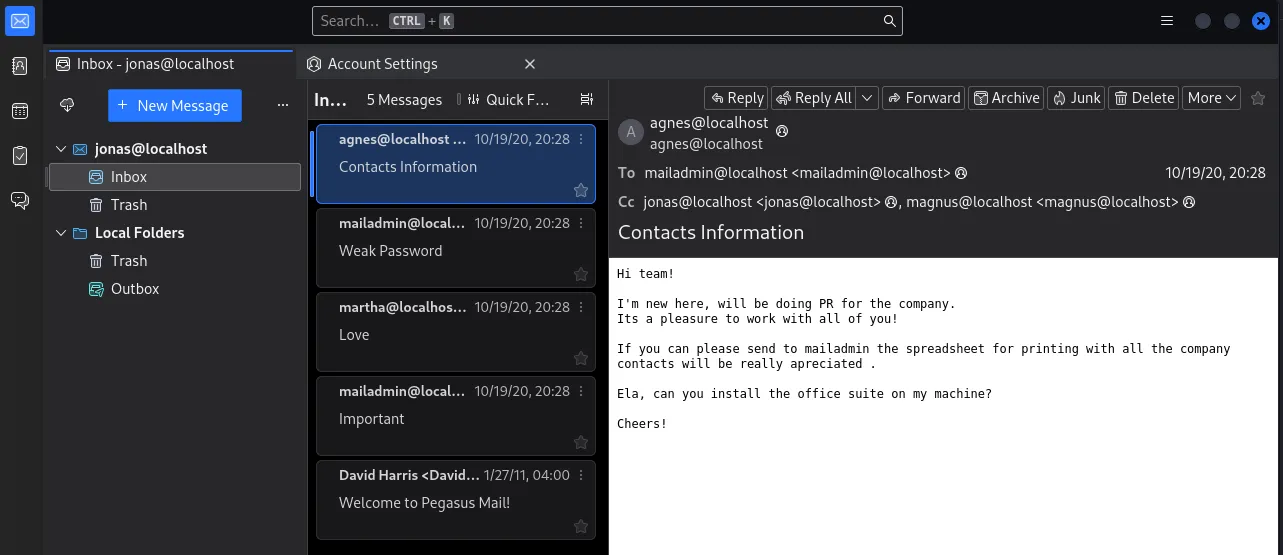Collapse the jonas@localhost account tree

(x=59, y=149)
